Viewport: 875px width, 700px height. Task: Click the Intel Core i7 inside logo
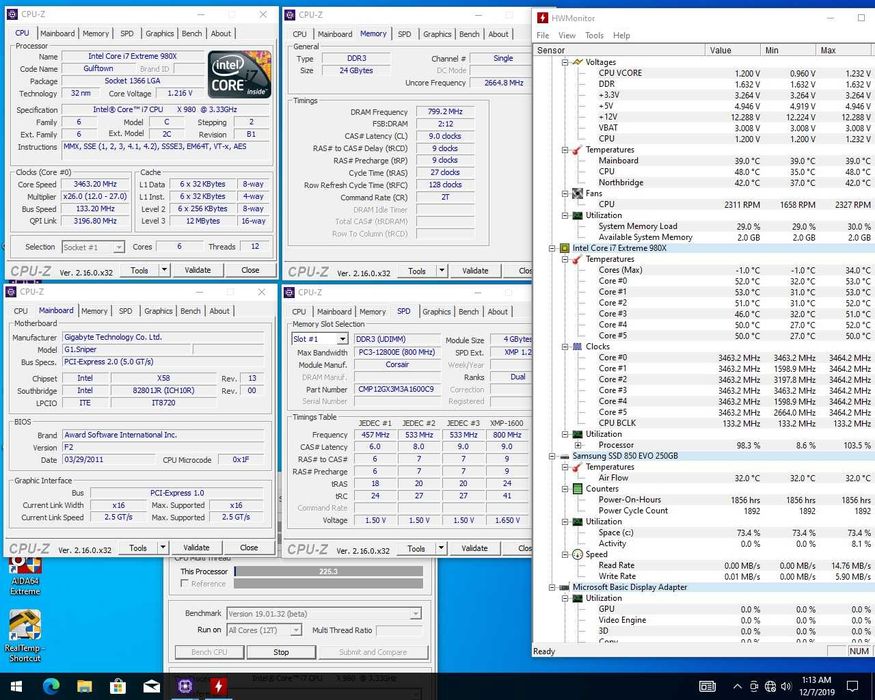[x=239, y=74]
